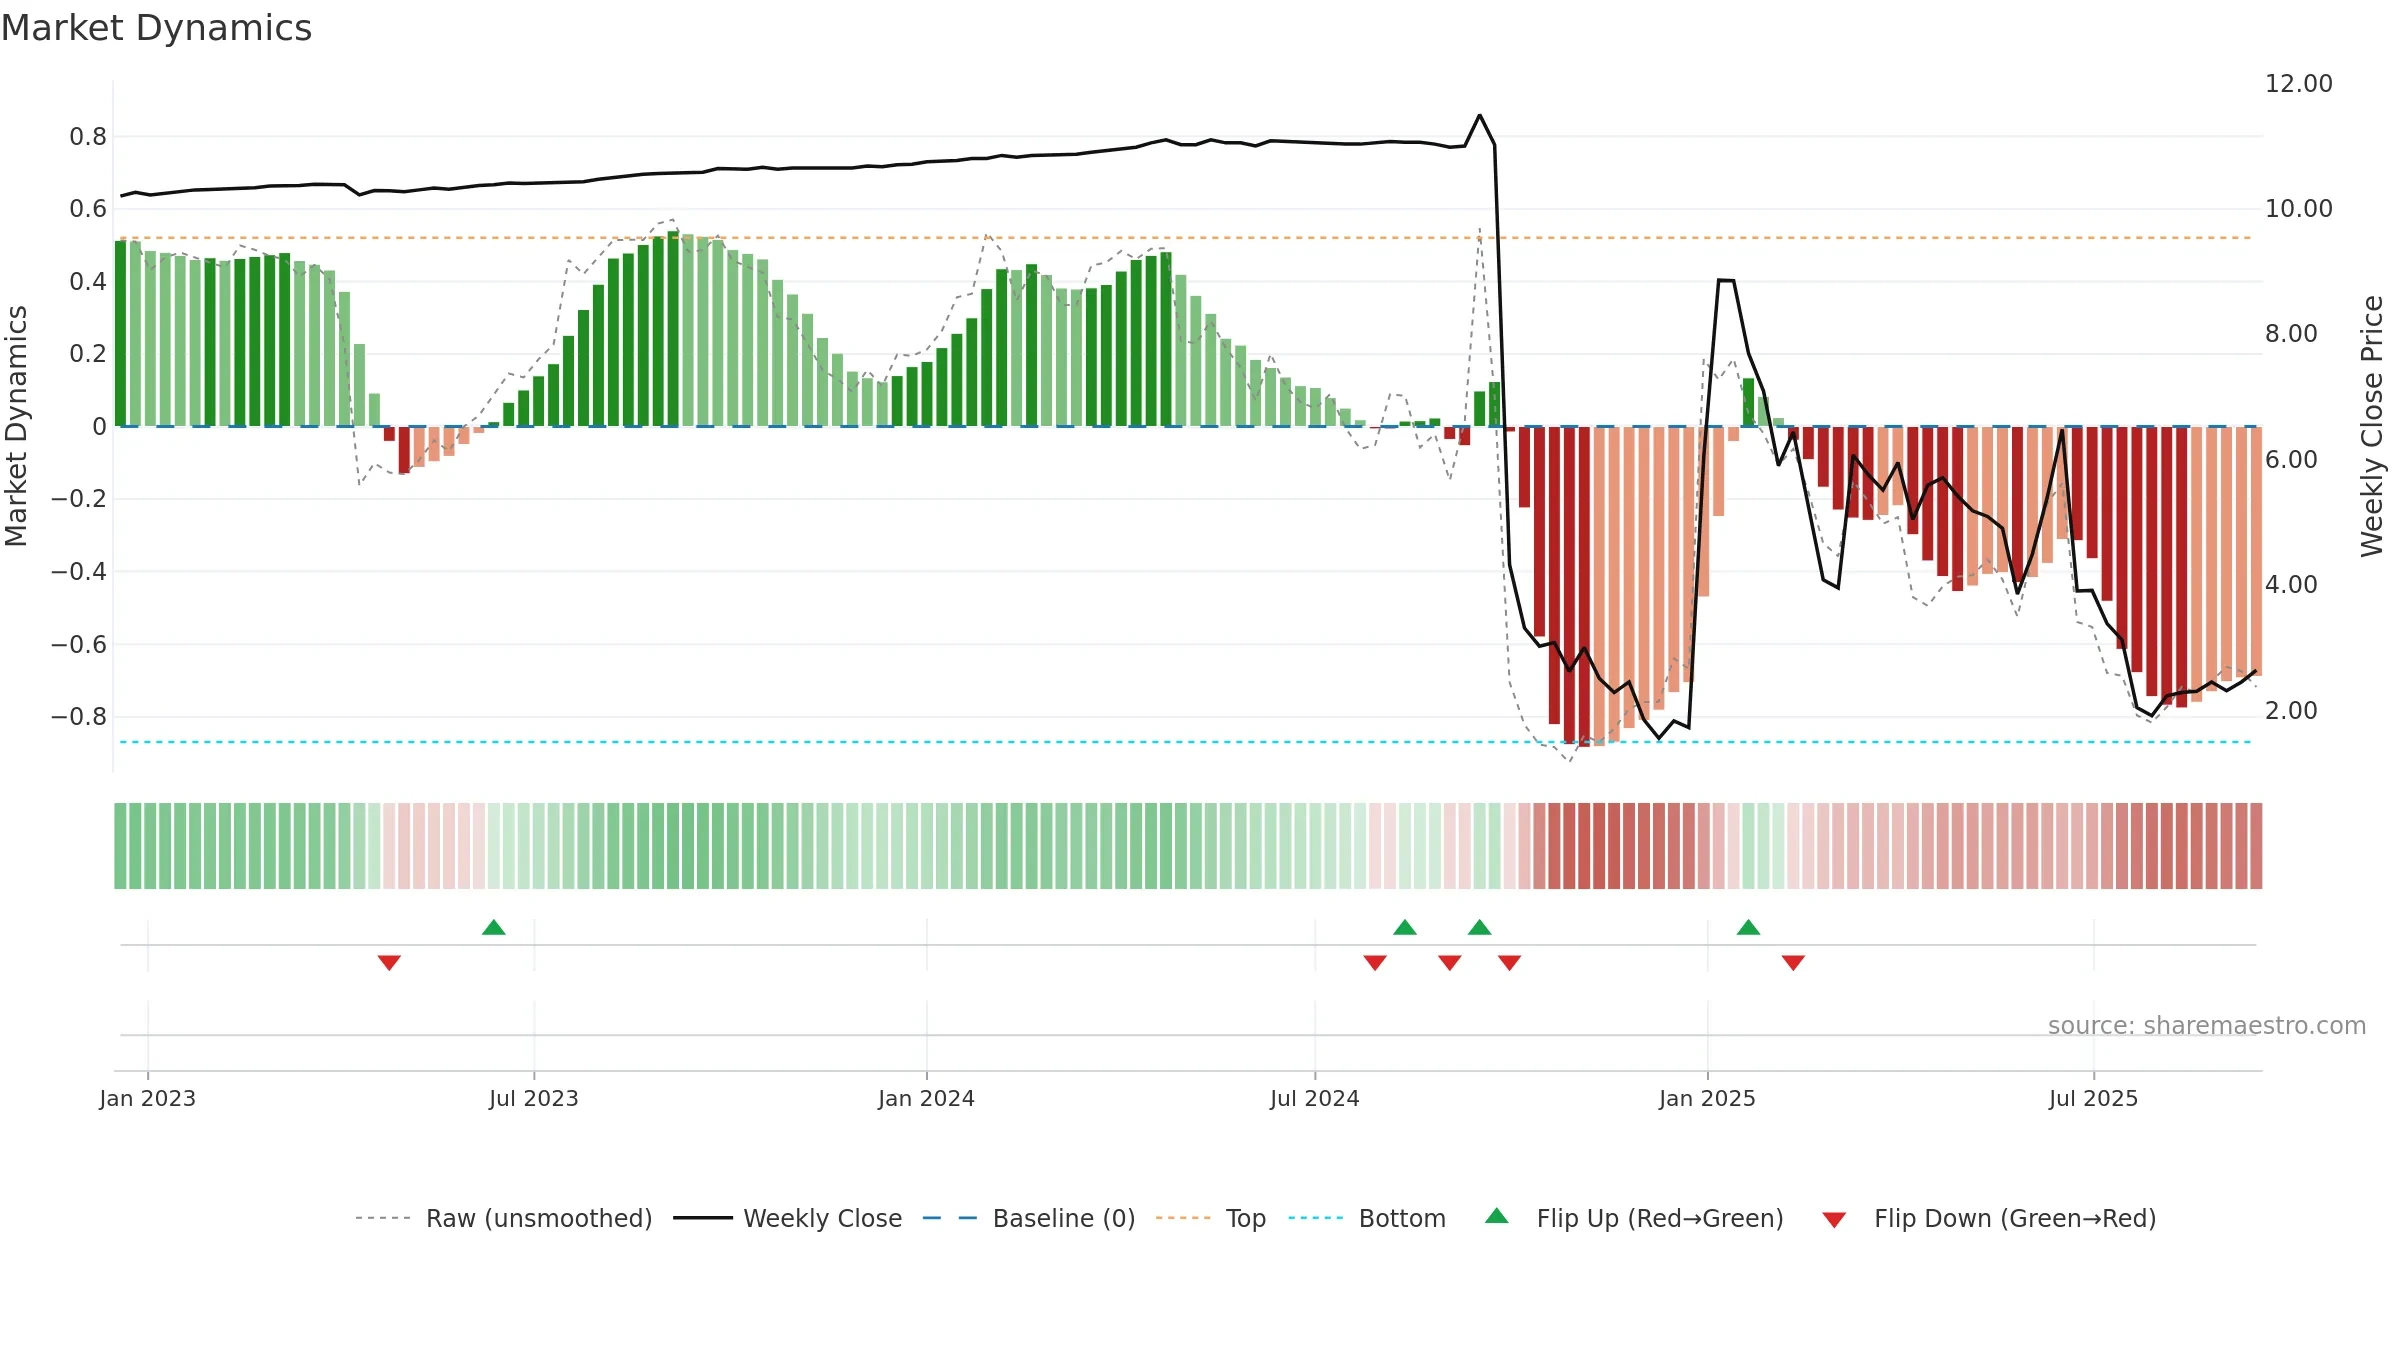
Task: Click the first flip-up marker after Jul 2024
Action: point(1405,927)
